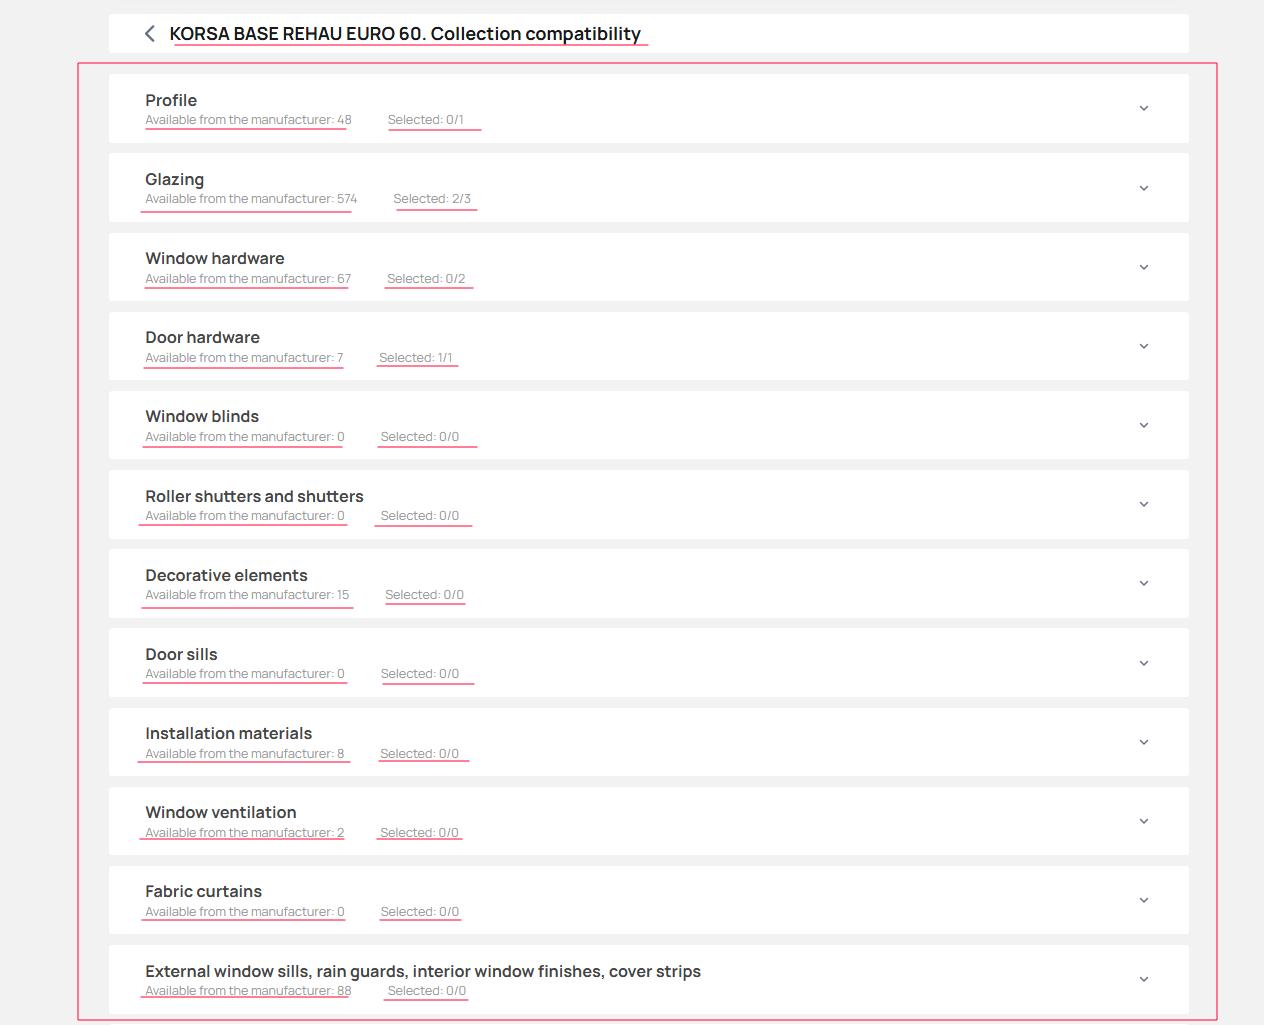This screenshot has width=1264, height=1025.
Task: Expand the Installation materials chevron
Action: pyautogui.click(x=1144, y=742)
